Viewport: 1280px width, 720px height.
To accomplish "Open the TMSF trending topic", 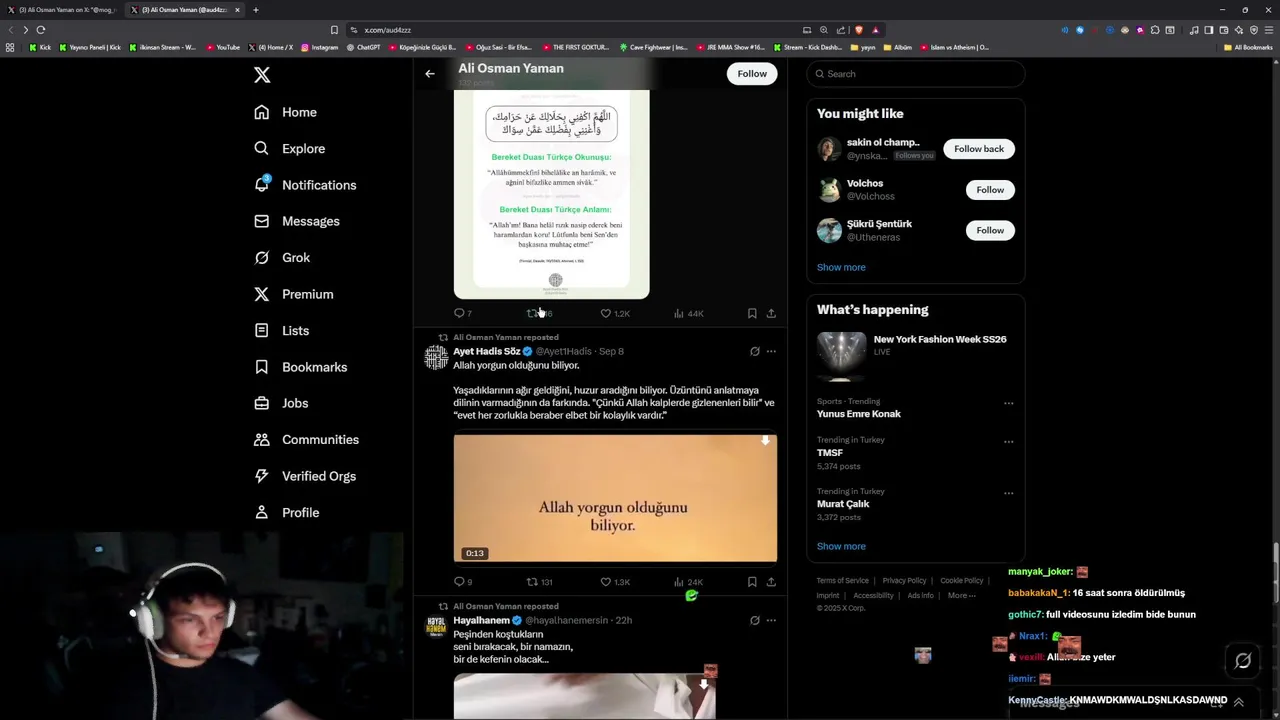I will (x=830, y=453).
